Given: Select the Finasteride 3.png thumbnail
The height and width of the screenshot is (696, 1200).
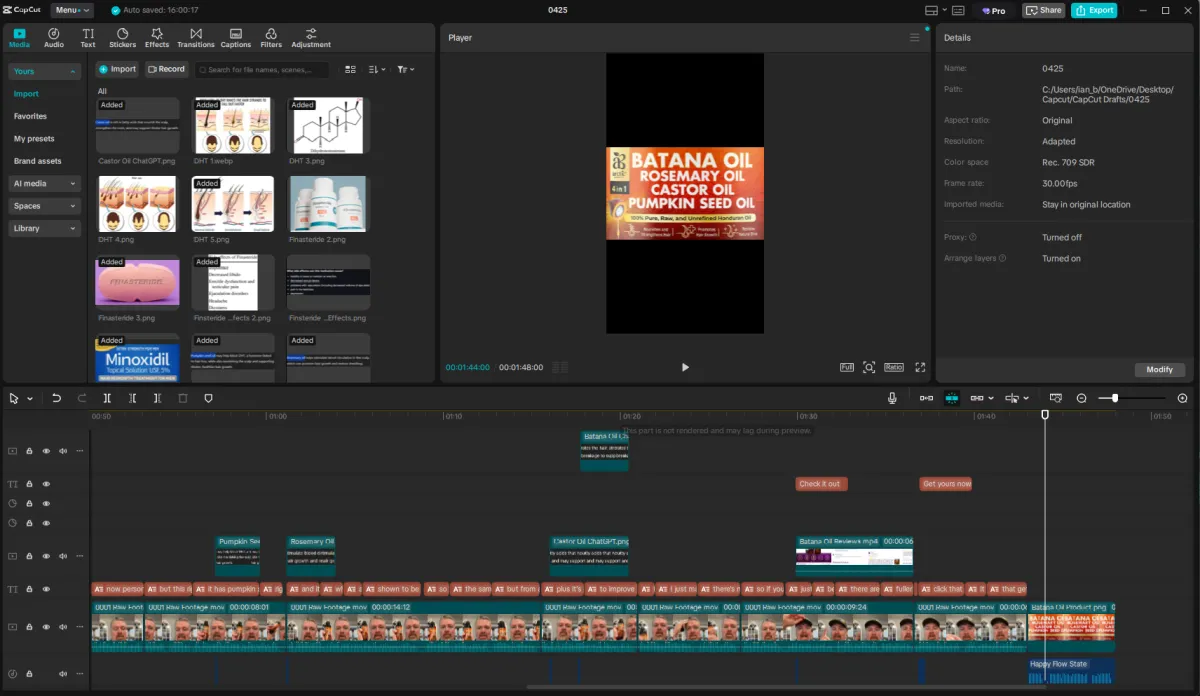Looking at the screenshot, I should click(138, 281).
